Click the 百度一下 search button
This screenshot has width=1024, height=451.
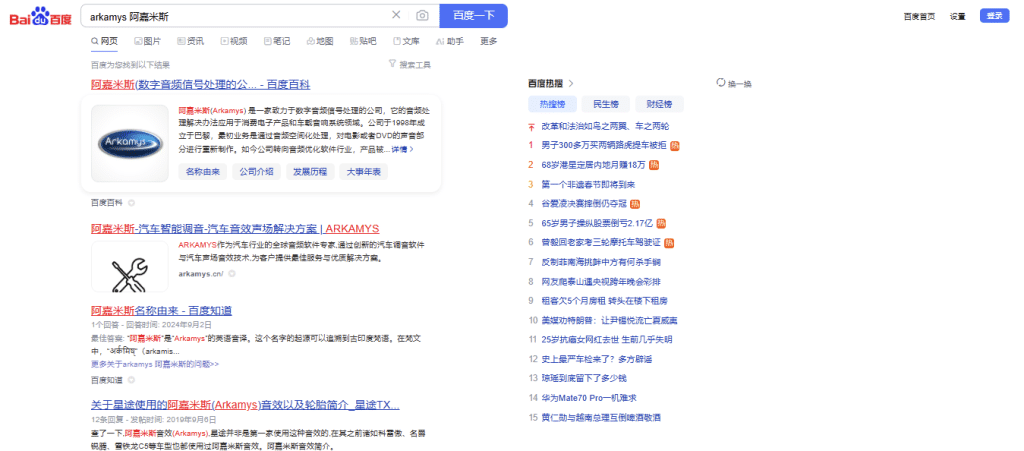point(473,16)
